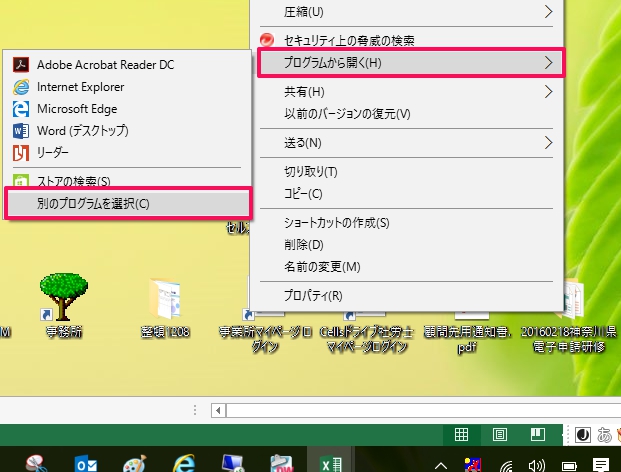Select Word (デスクトップ) from the submenu
621x472 pixels.
127,131
